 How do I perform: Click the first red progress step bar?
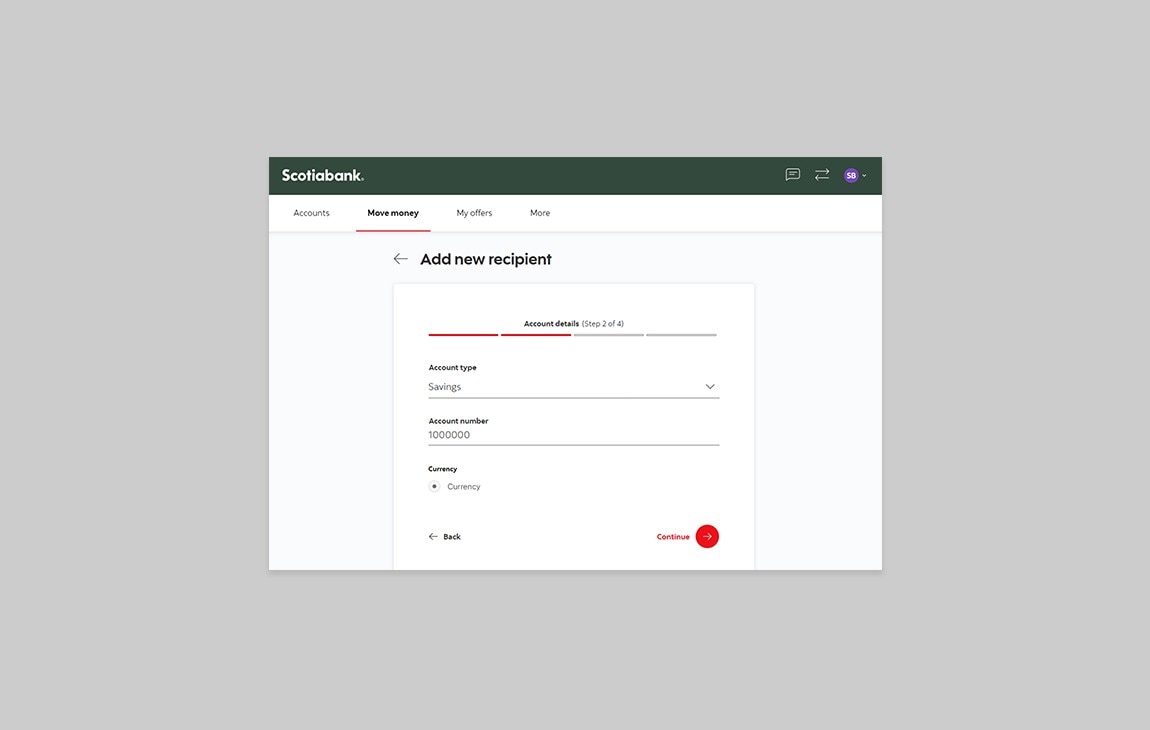[464, 335]
